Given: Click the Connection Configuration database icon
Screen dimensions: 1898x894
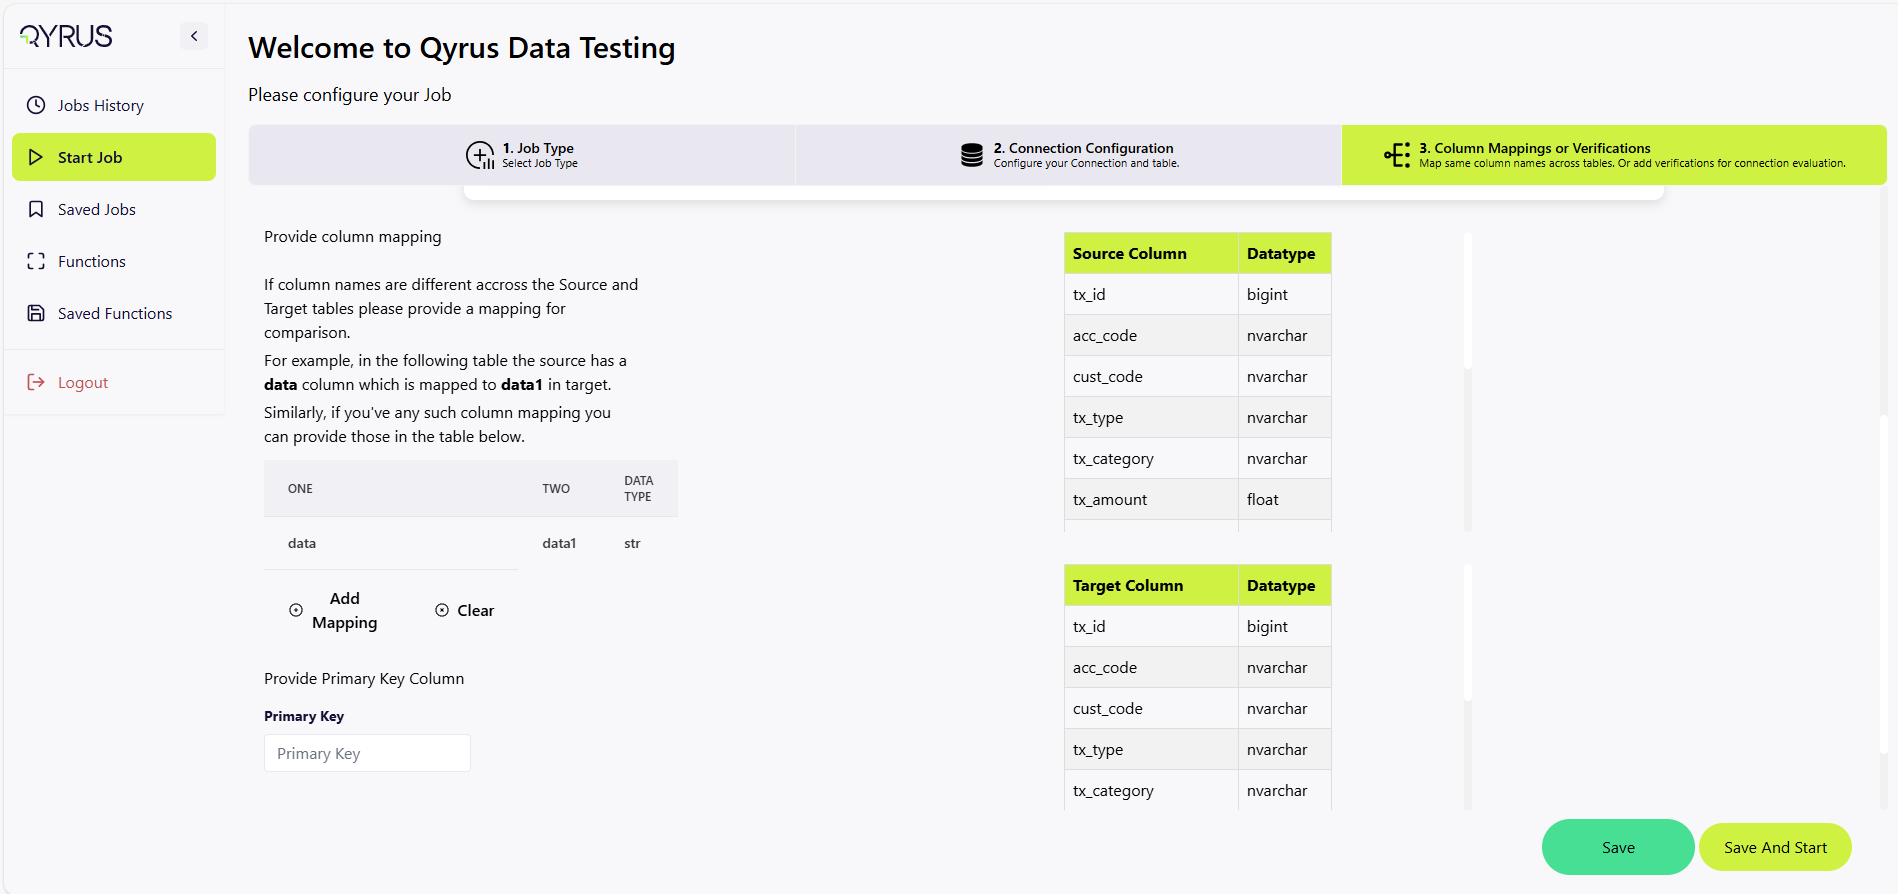Looking at the screenshot, I should 971,155.
